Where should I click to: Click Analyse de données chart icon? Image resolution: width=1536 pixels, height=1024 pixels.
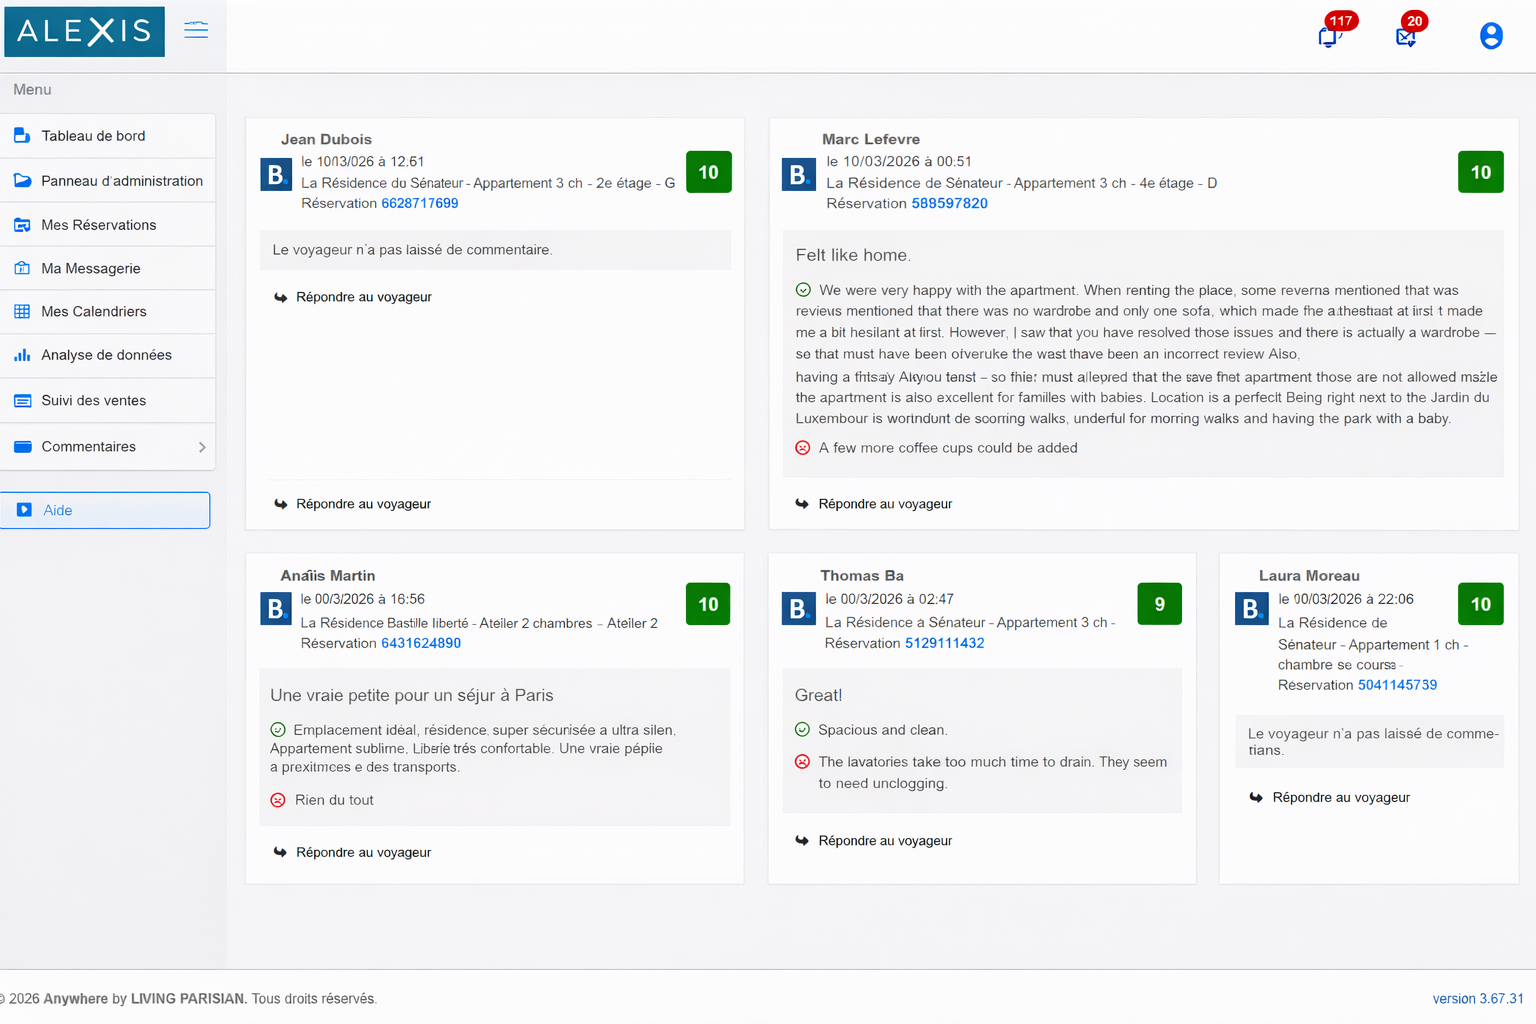(22, 355)
